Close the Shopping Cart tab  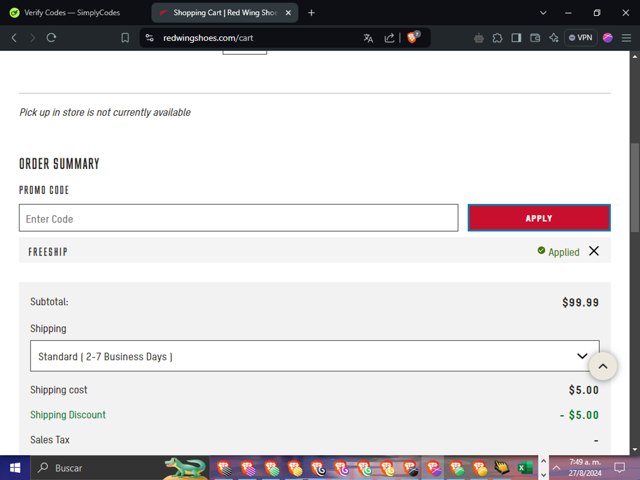(x=288, y=13)
